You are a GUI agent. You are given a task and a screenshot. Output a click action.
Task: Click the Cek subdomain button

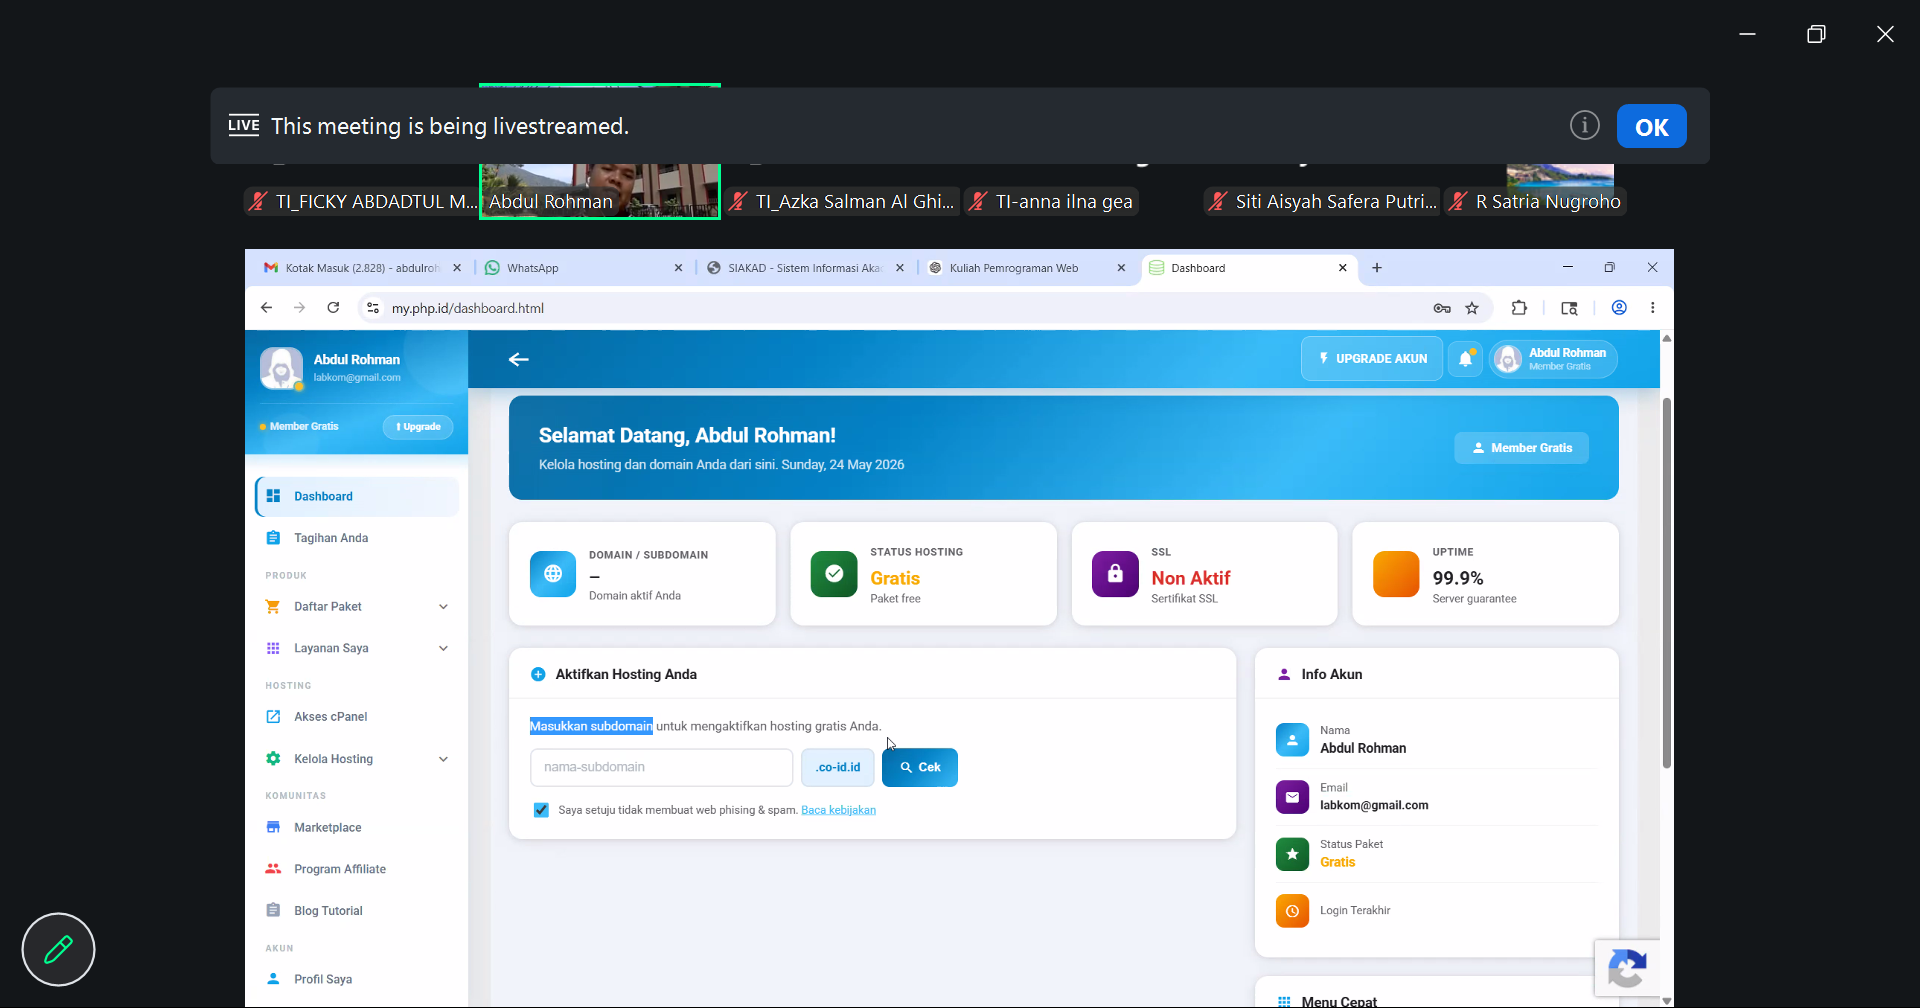(x=920, y=768)
